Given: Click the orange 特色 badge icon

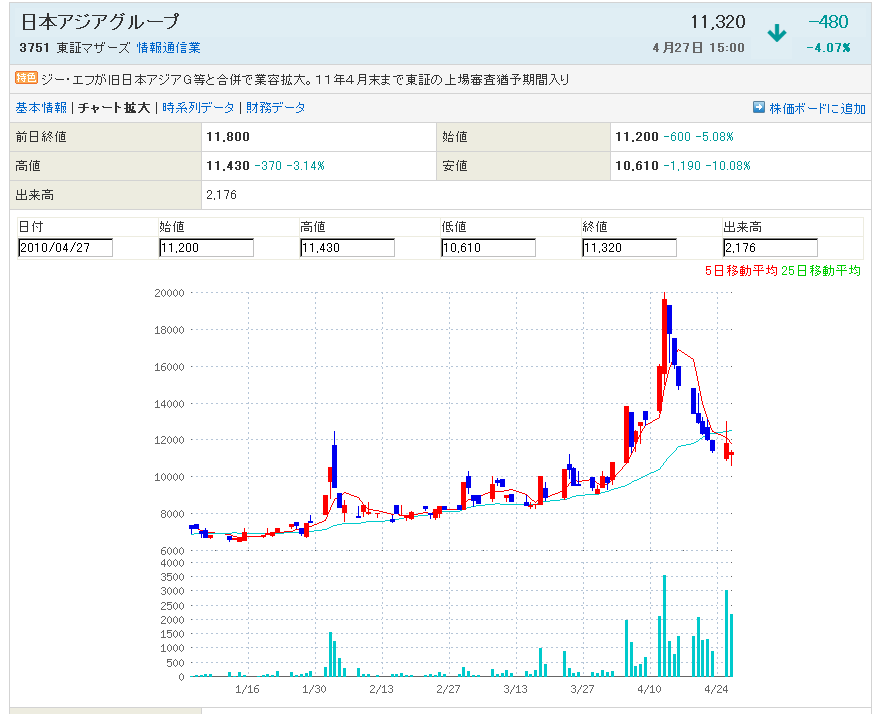Looking at the screenshot, I should pos(26,78).
